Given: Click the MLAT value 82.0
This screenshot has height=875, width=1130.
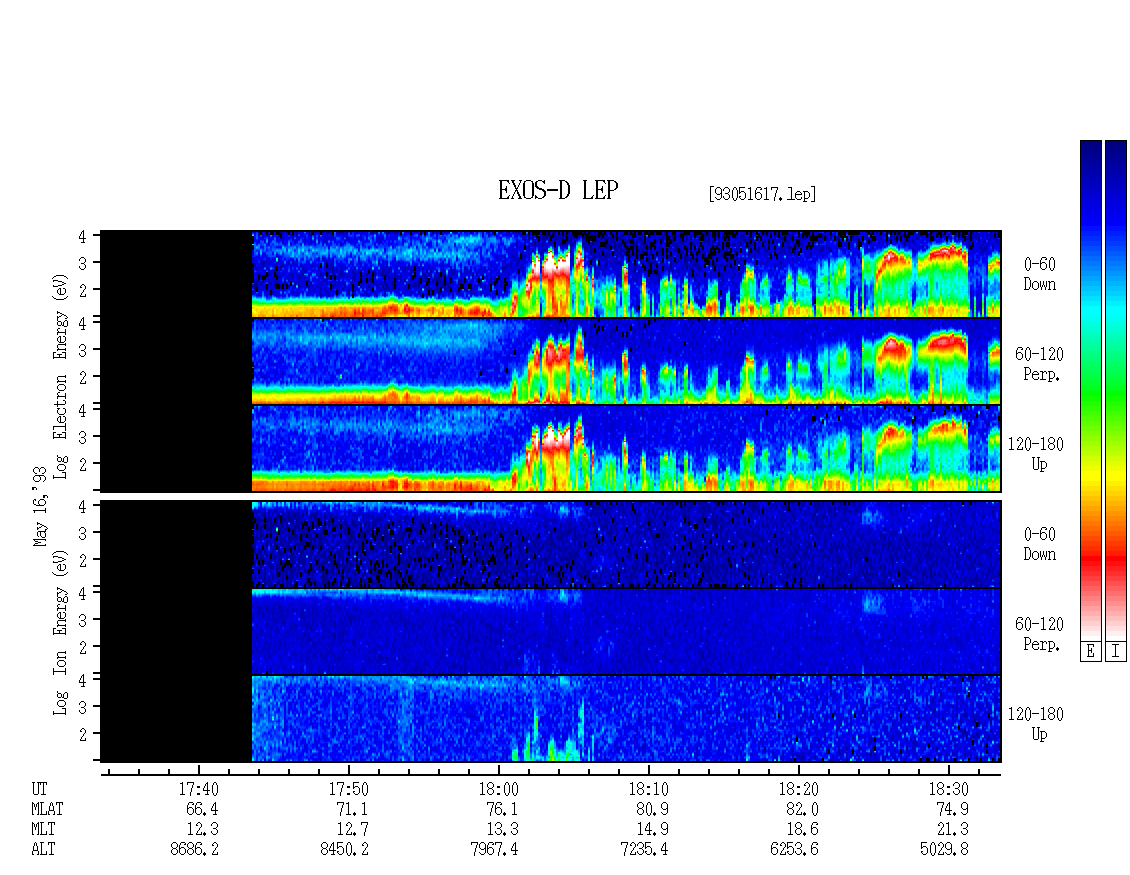Looking at the screenshot, I should click(x=802, y=809).
